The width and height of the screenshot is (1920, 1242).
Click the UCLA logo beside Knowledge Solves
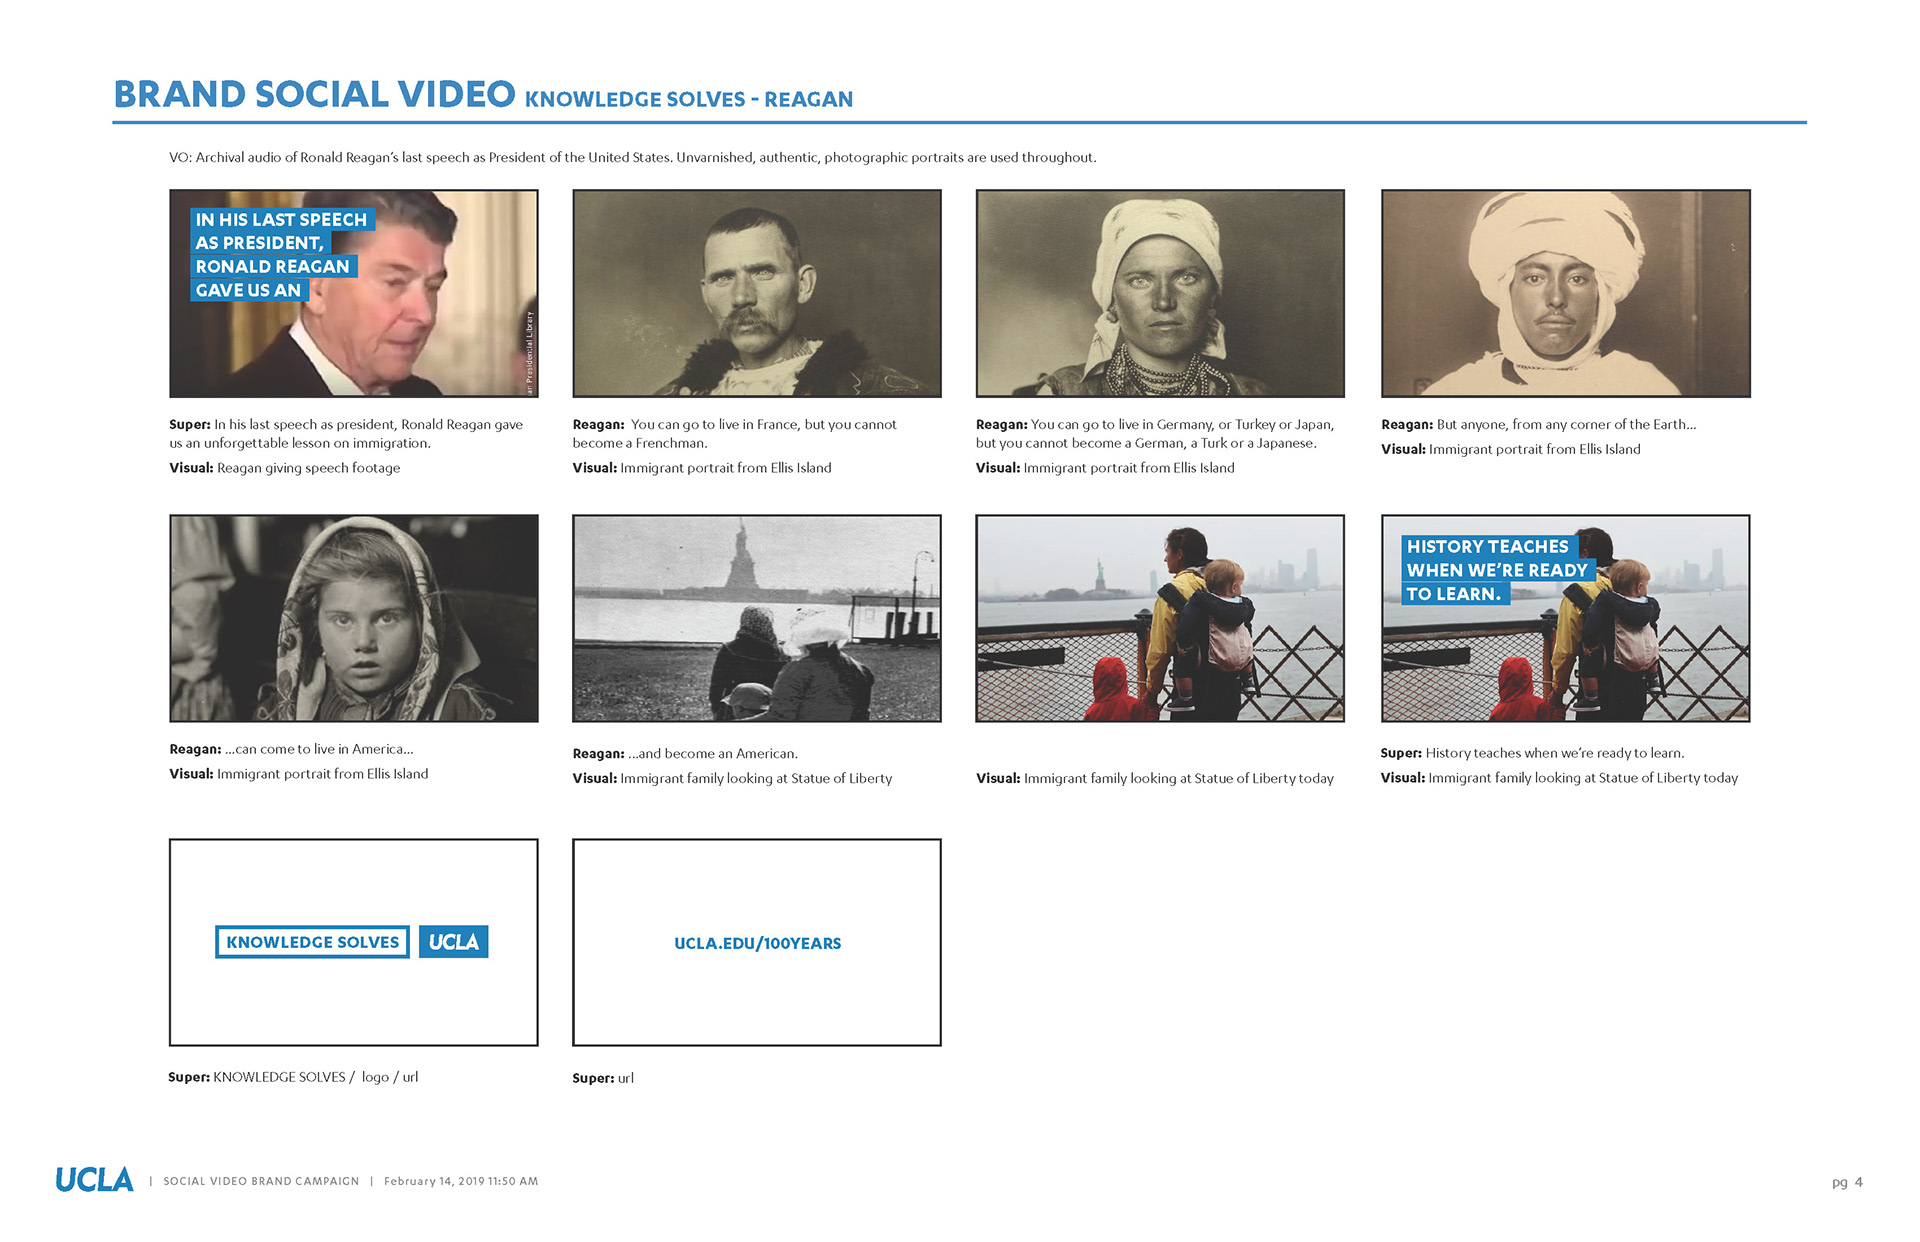point(453,942)
